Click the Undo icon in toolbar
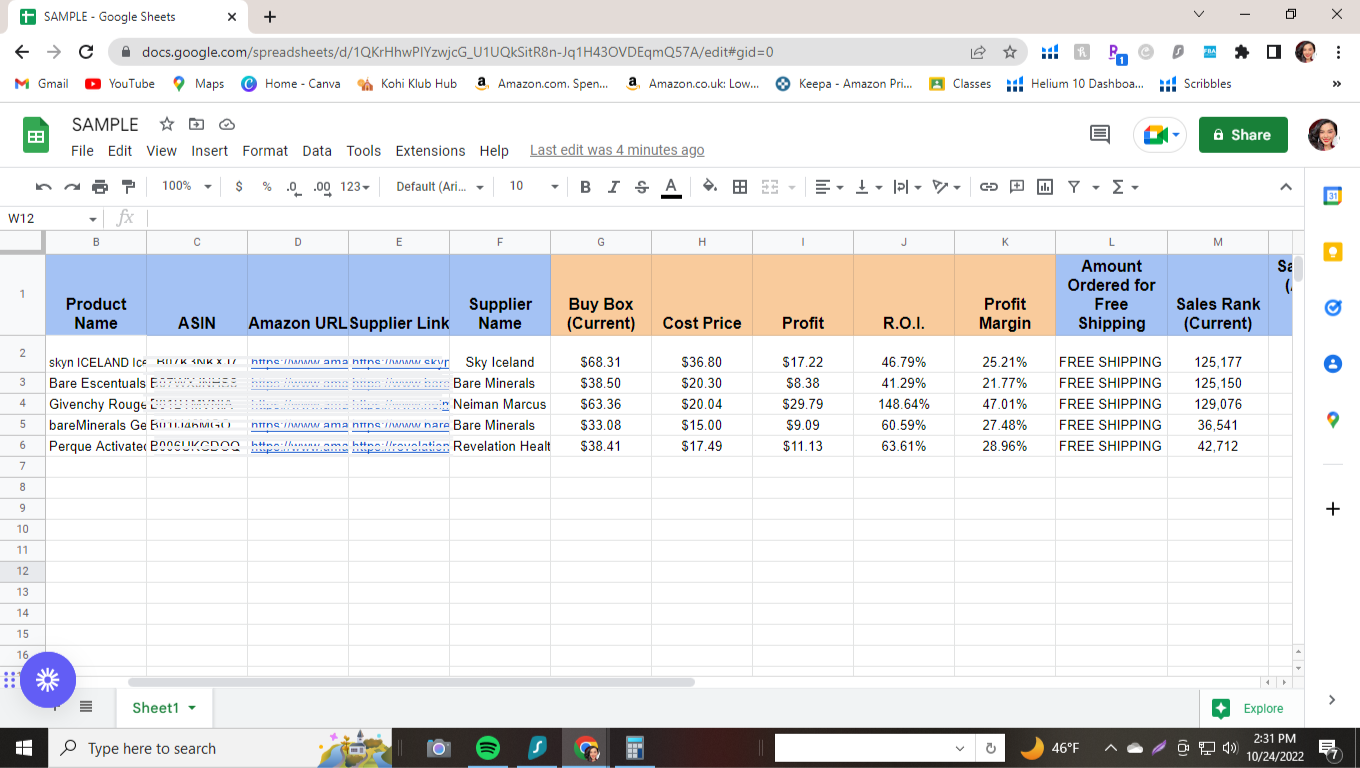Image resolution: width=1360 pixels, height=768 pixels. click(x=43, y=187)
